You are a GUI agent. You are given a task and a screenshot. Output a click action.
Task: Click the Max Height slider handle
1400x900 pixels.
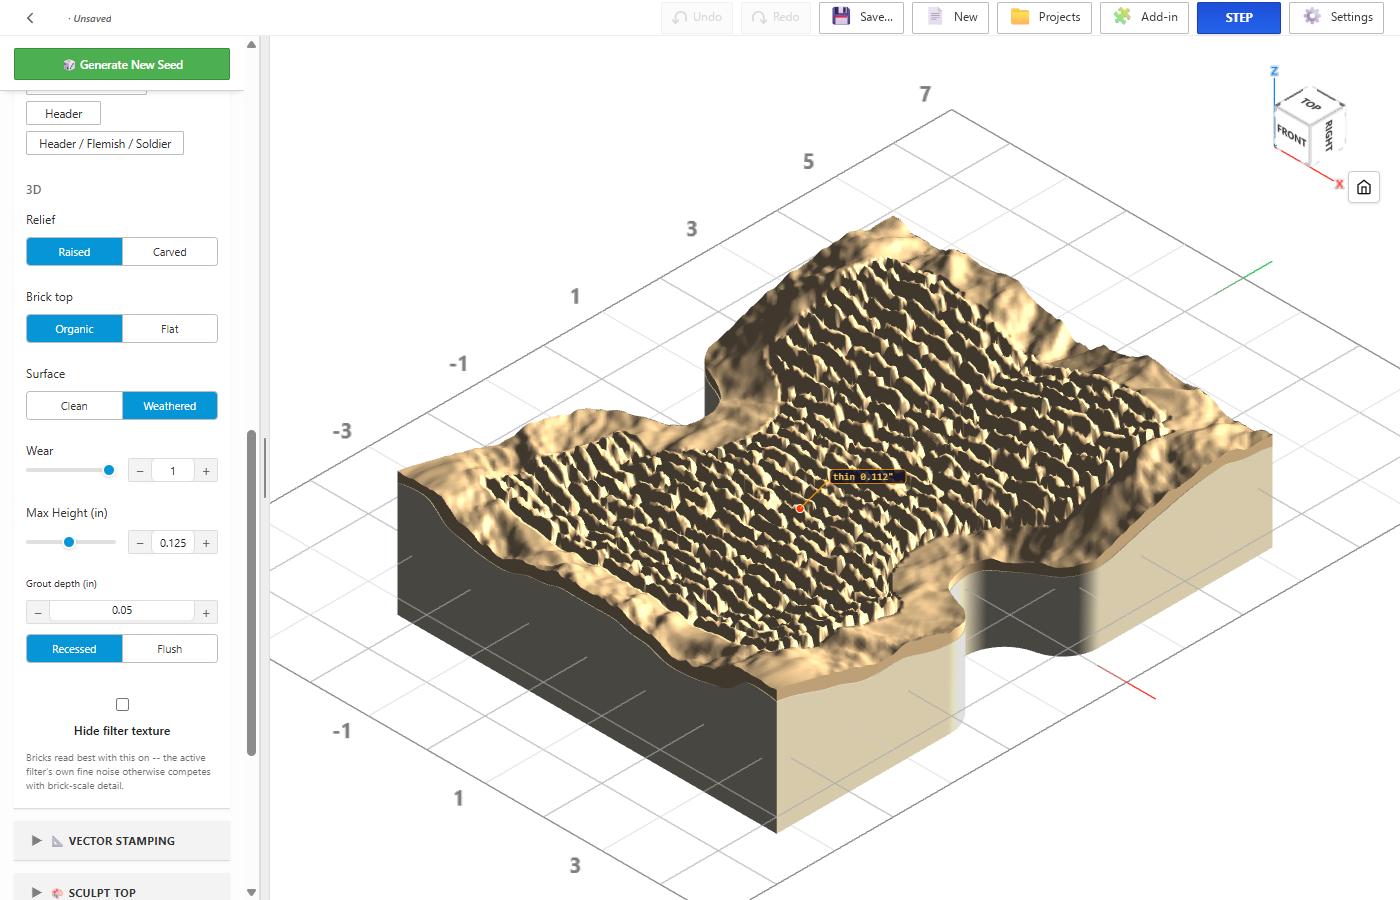(x=69, y=542)
